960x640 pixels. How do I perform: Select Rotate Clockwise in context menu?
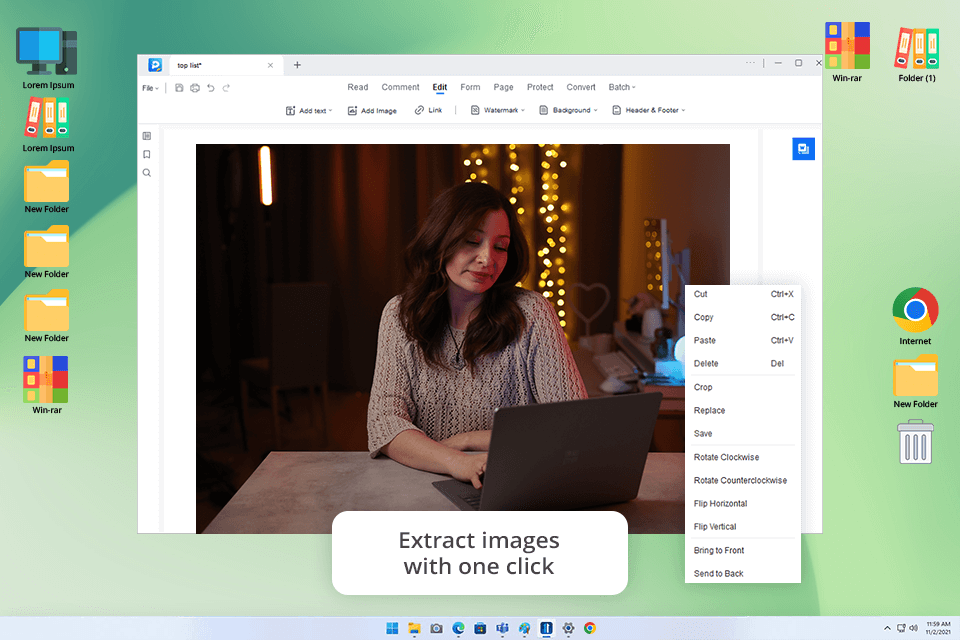click(743, 457)
